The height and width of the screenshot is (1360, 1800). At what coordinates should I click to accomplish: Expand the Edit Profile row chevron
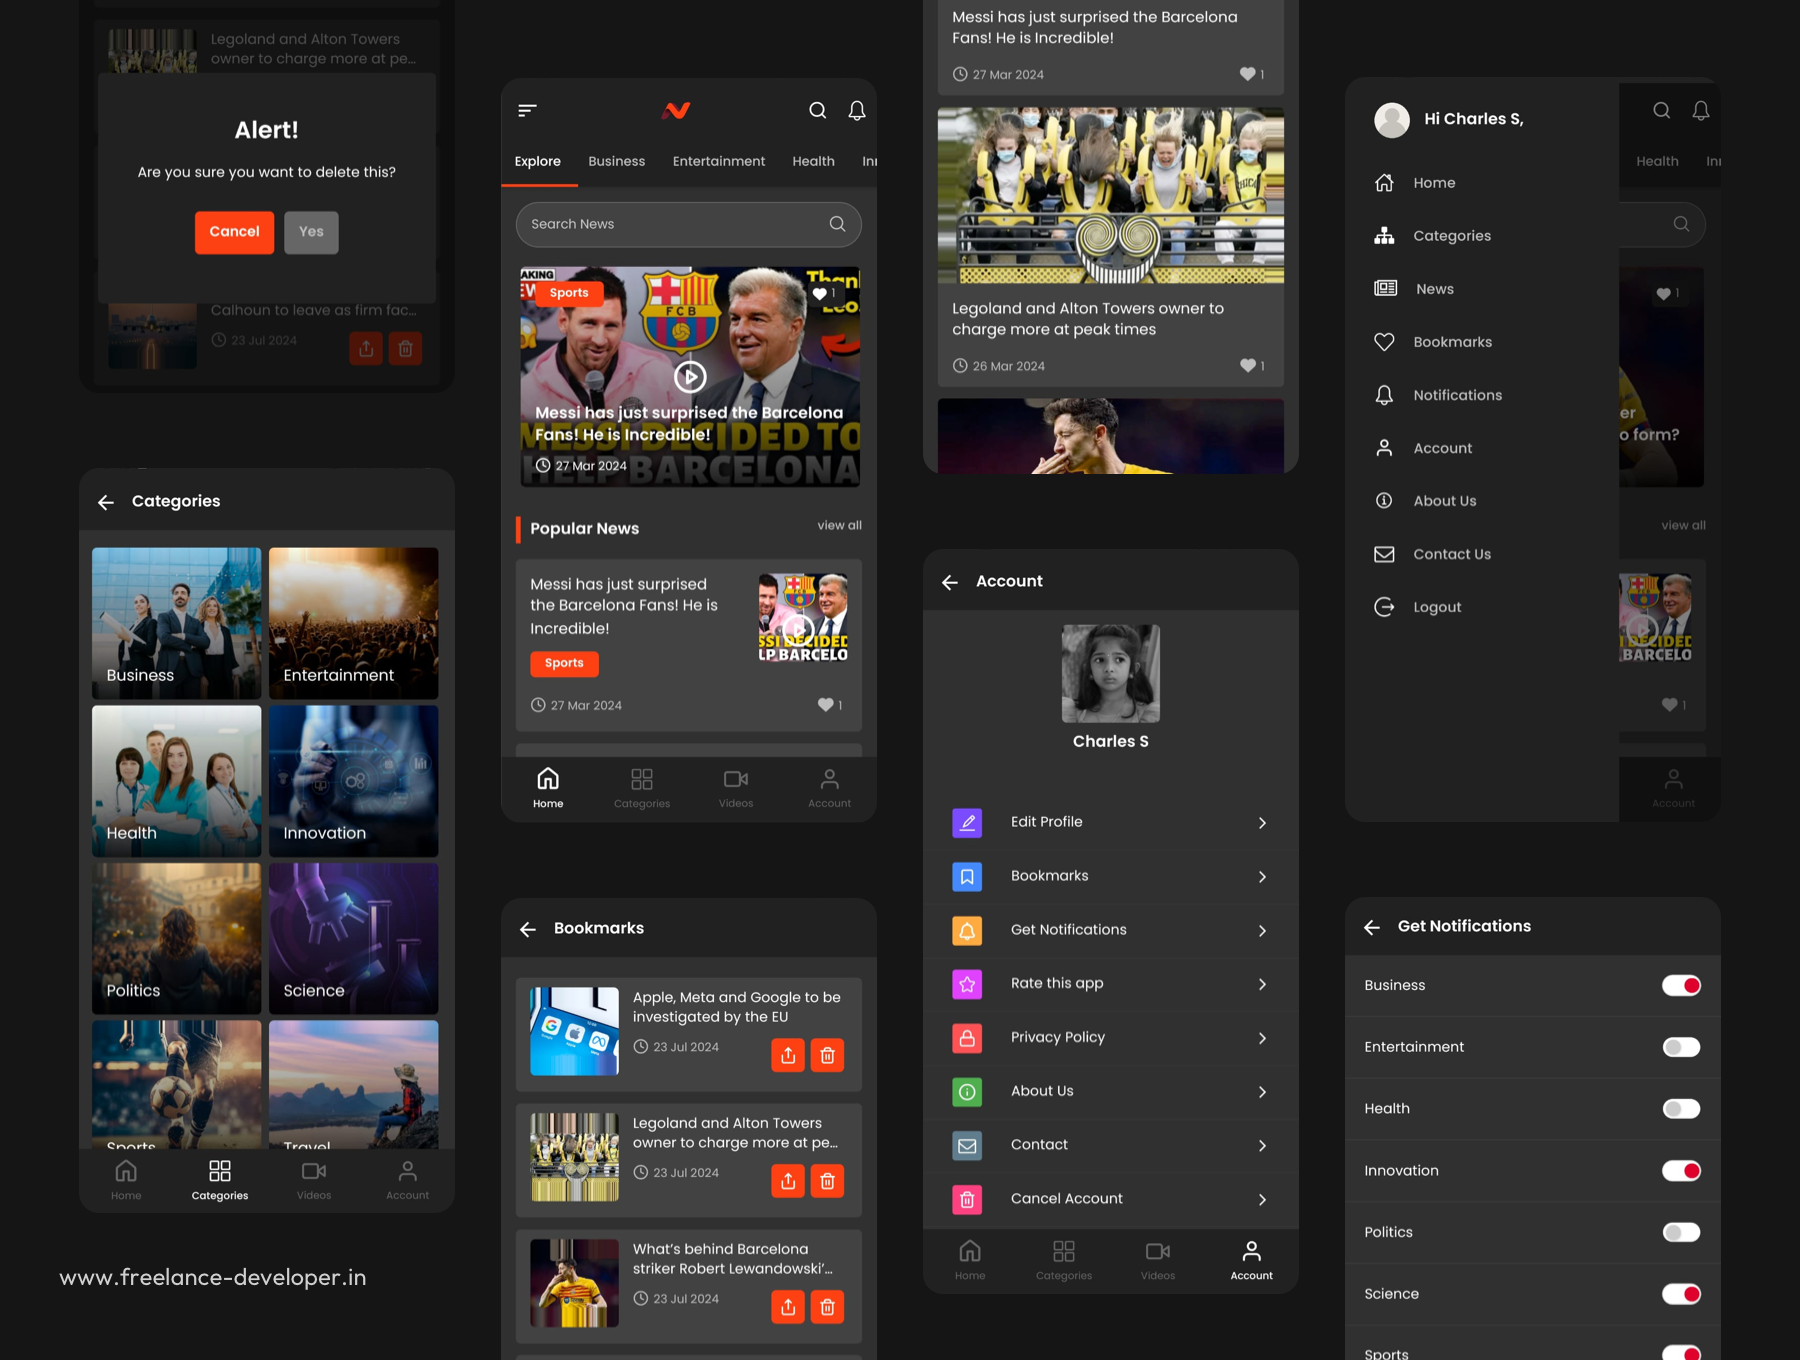[1262, 823]
